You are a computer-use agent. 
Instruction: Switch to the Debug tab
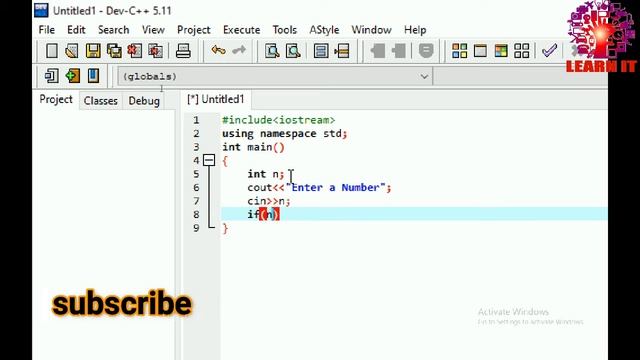pos(144,100)
